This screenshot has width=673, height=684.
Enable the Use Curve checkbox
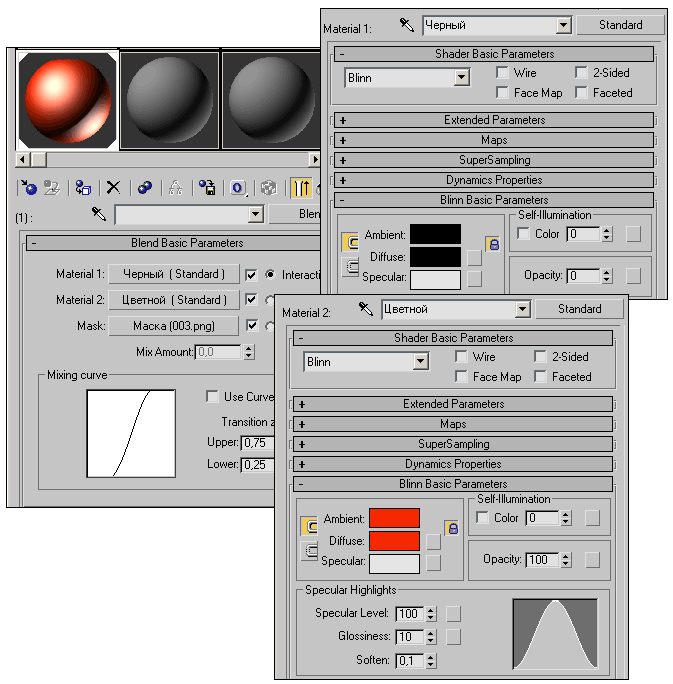(212, 397)
